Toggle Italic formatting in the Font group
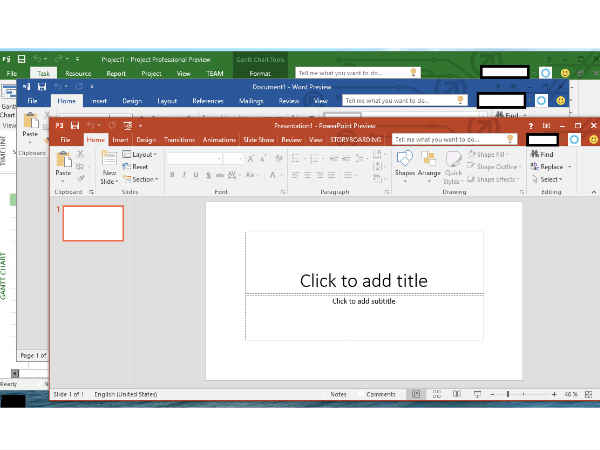 click(185, 175)
